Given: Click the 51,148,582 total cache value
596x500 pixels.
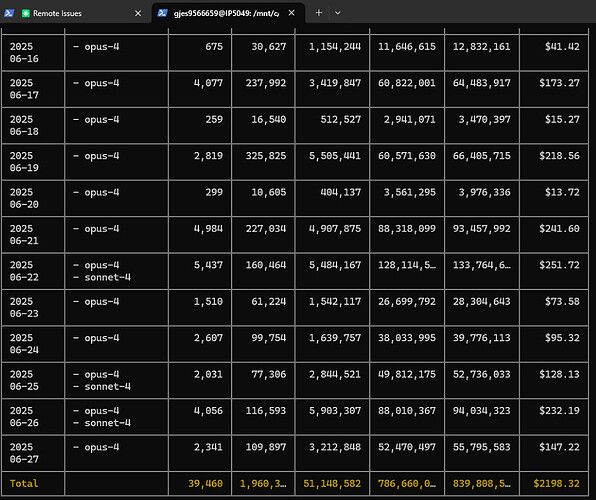Looking at the screenshot, I should pos(332,483).
